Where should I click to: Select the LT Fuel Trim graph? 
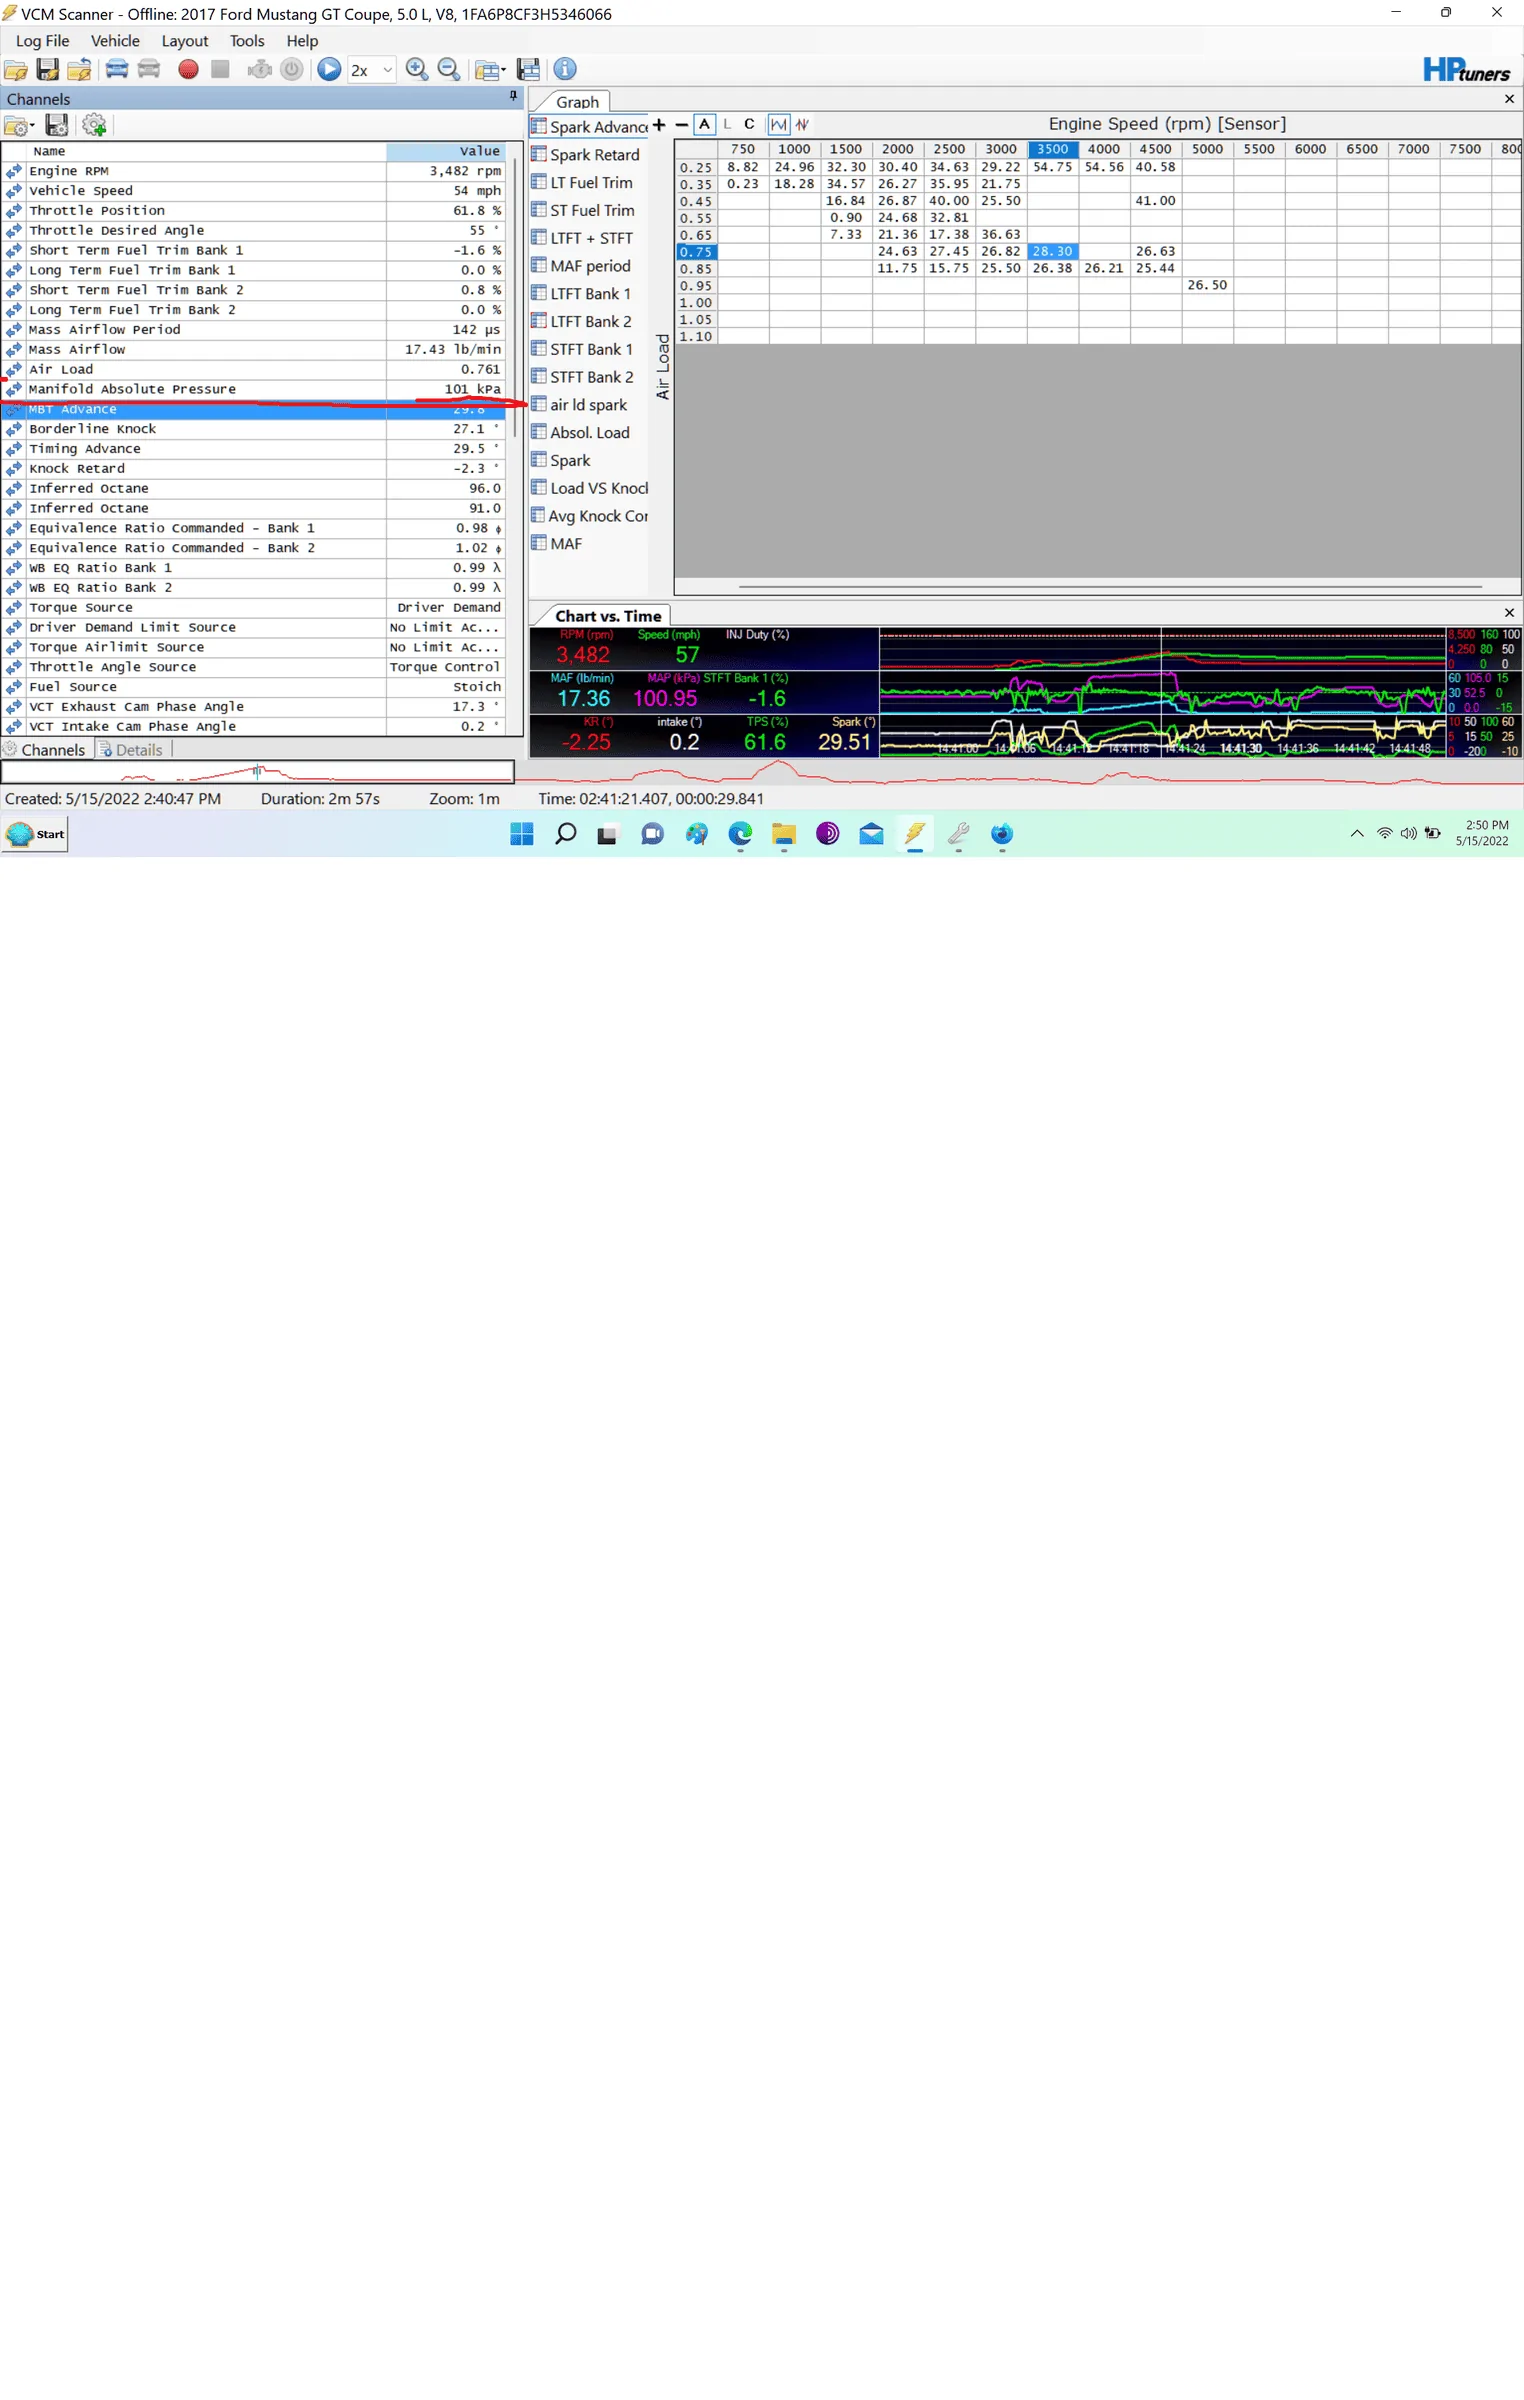582,183
